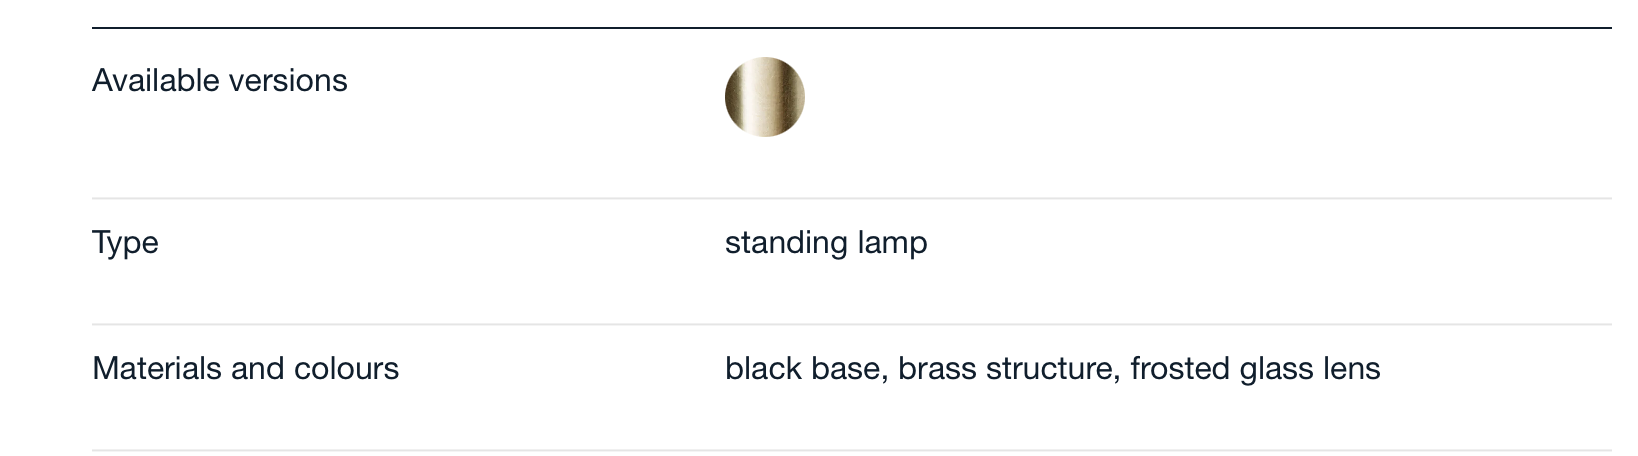This screenshot has width=1638, height=456.
Task: Click the "Materials and colours" label
Action: pyautogui.click(x=245, y=368)
